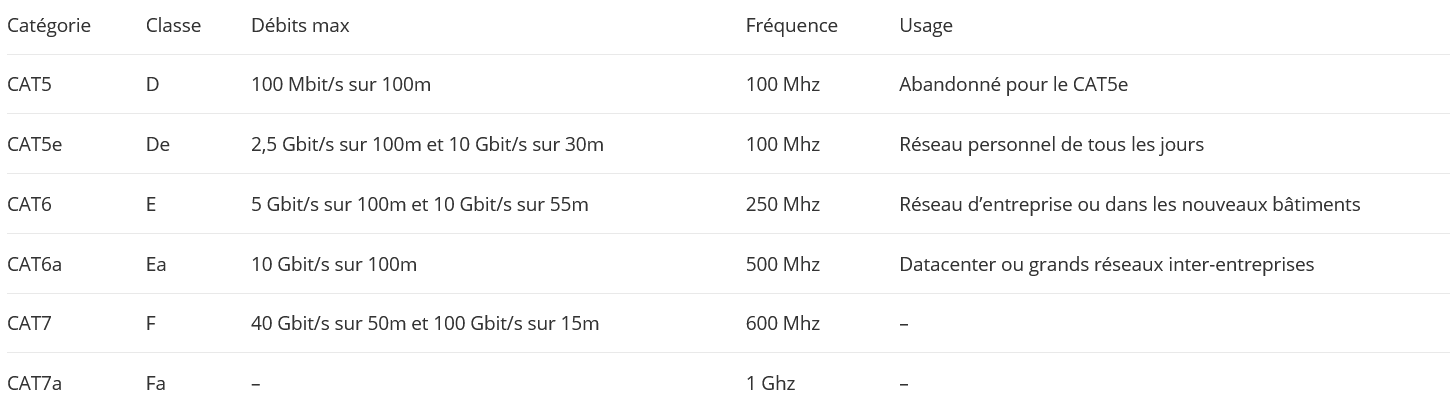Click the 250 Mhz frequency cell
The width and height of the screenshot is (1450, 410).
click(x=782, y=205)
